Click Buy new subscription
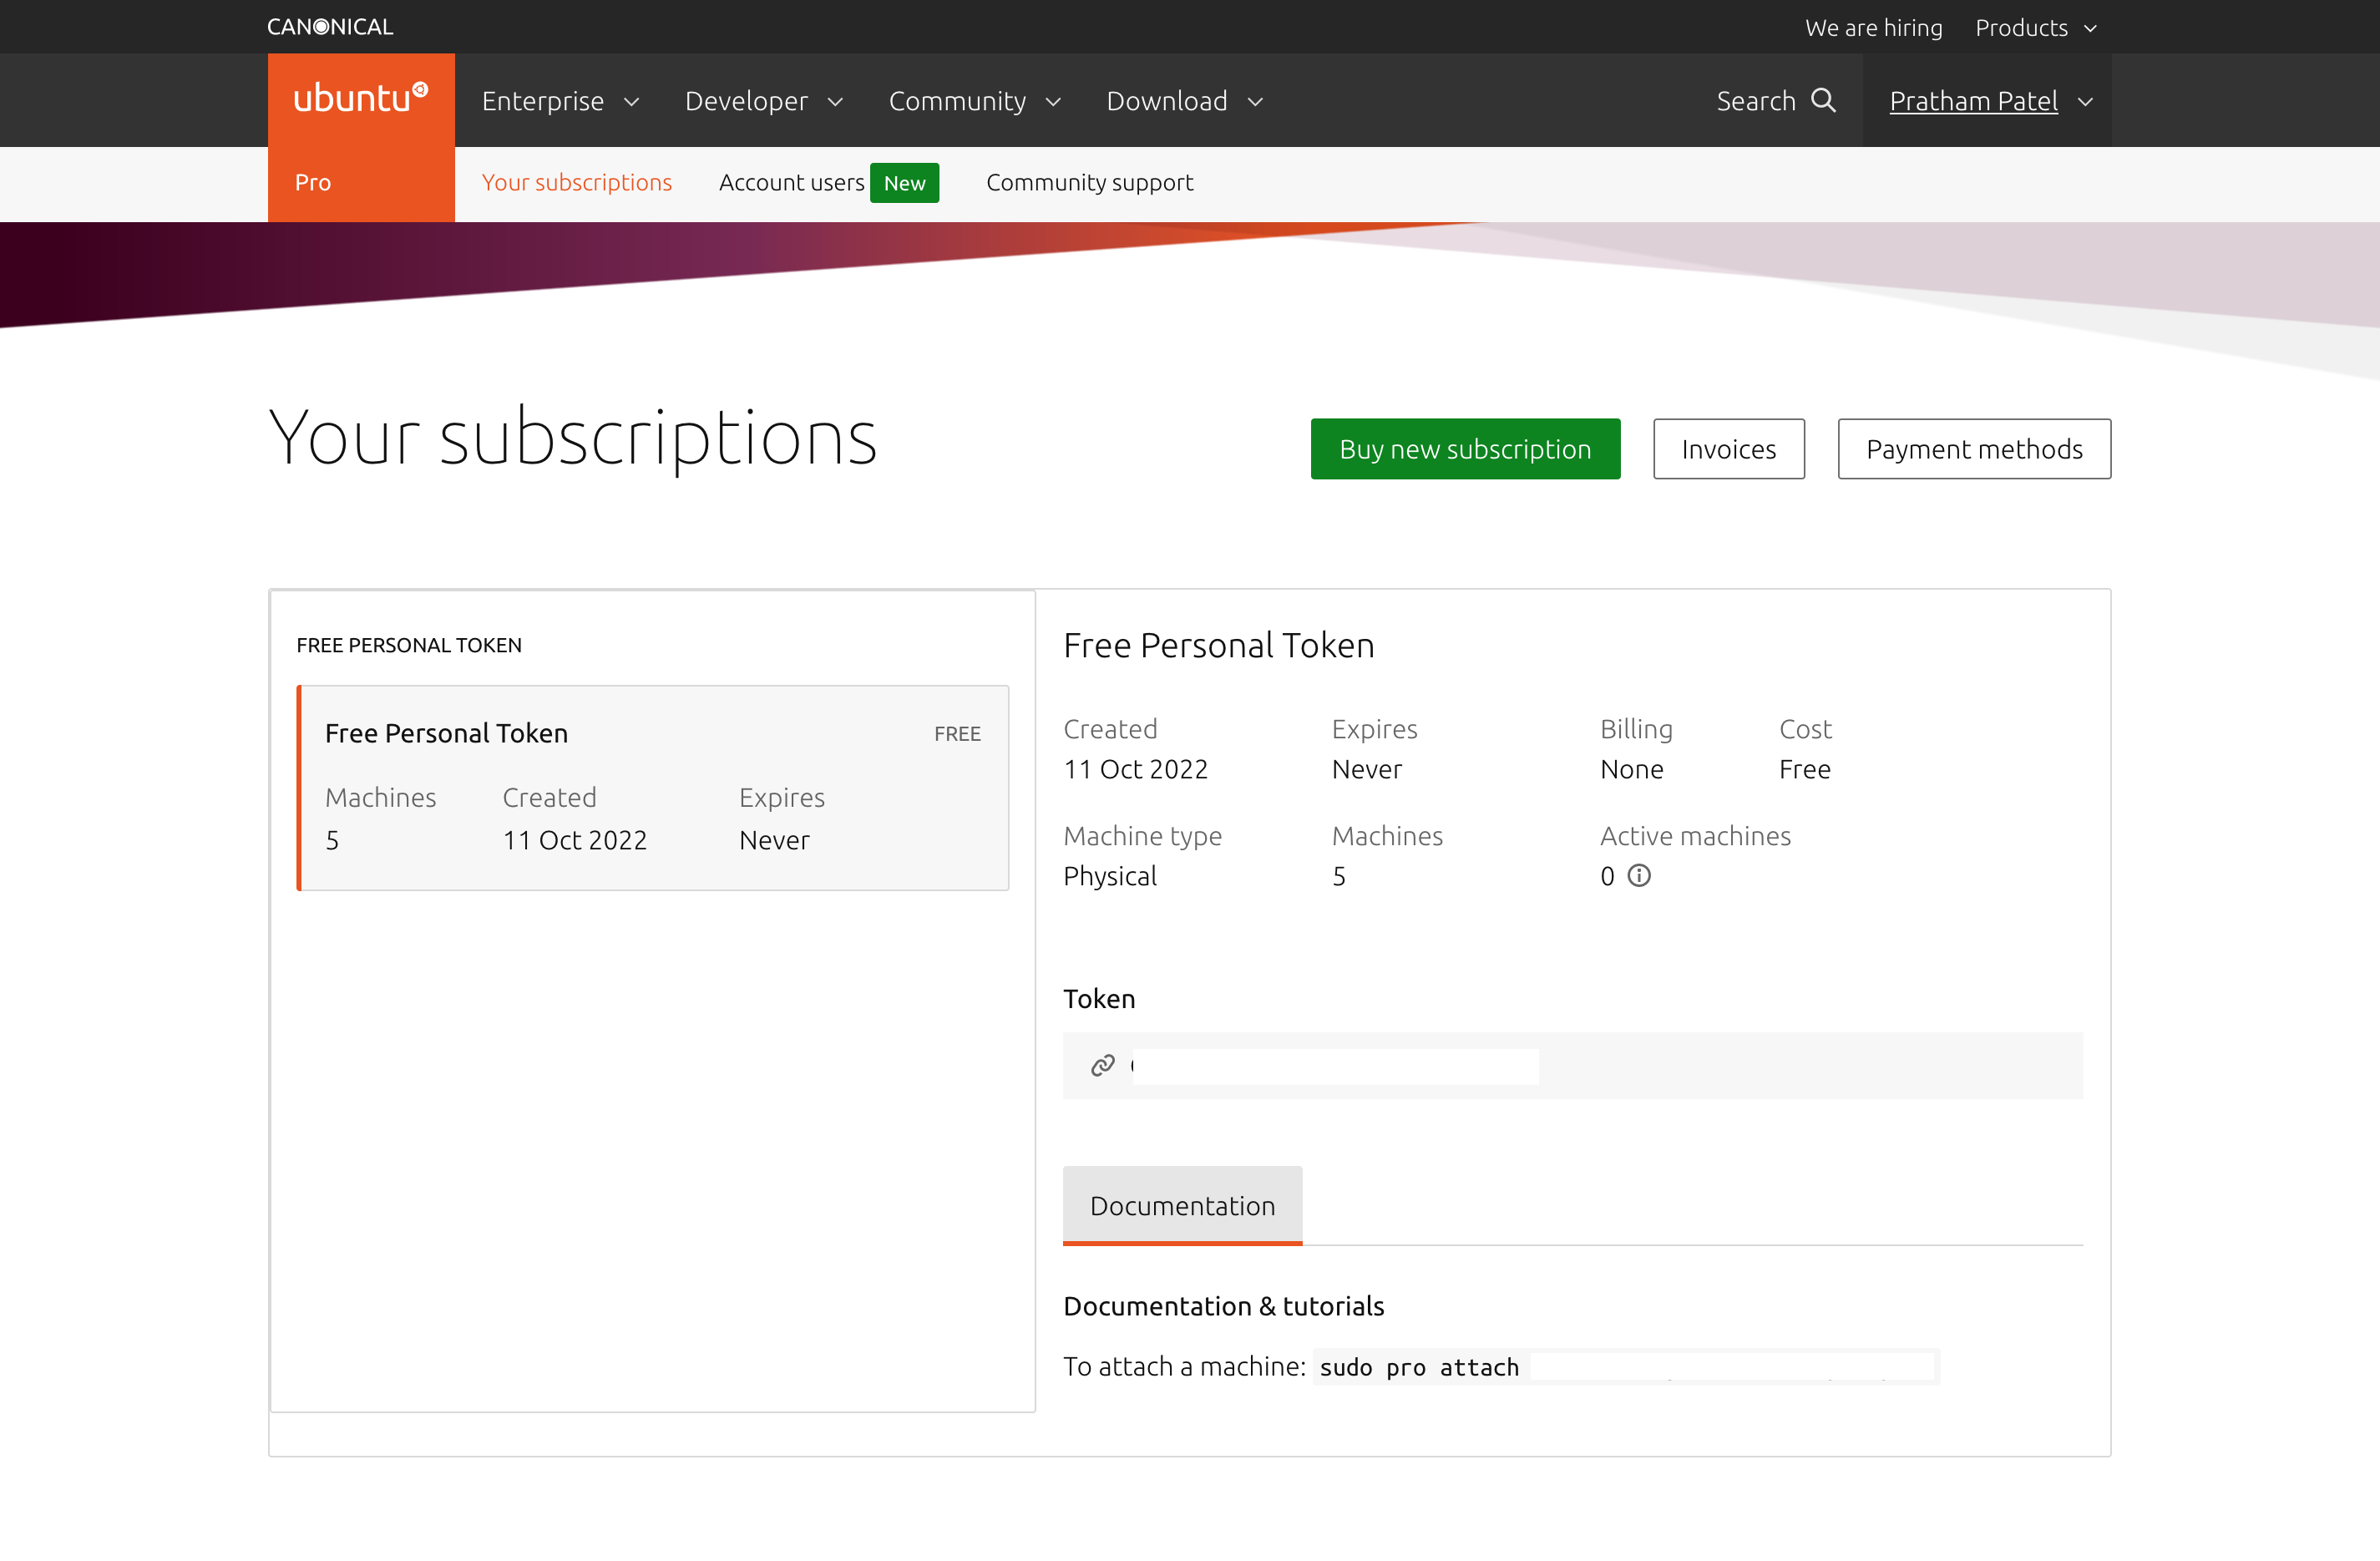Screen dimensions: 2380x1561 (x=1464, y=448)
